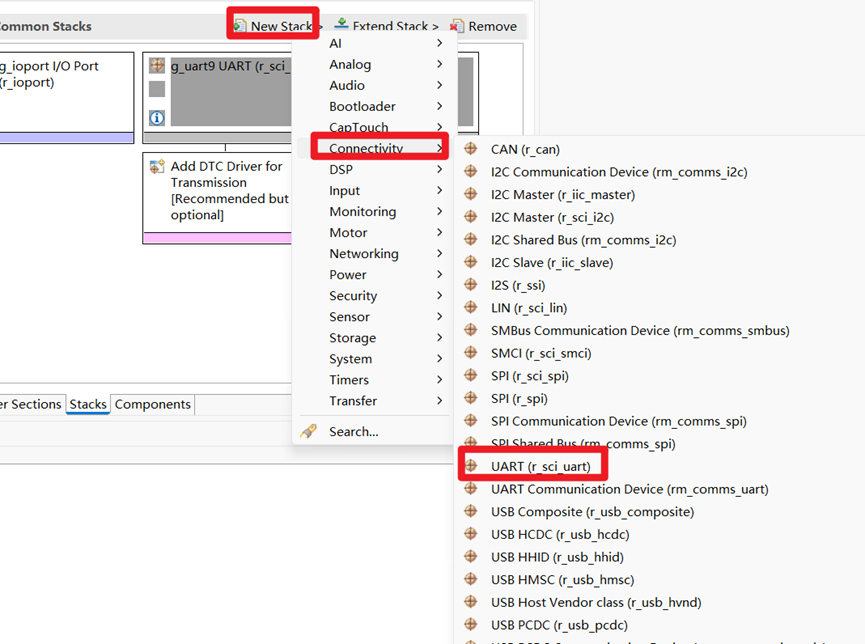The image size is (865, 644).
Task: Select the g_ioport I/O Port stack block
Action: 67,98
